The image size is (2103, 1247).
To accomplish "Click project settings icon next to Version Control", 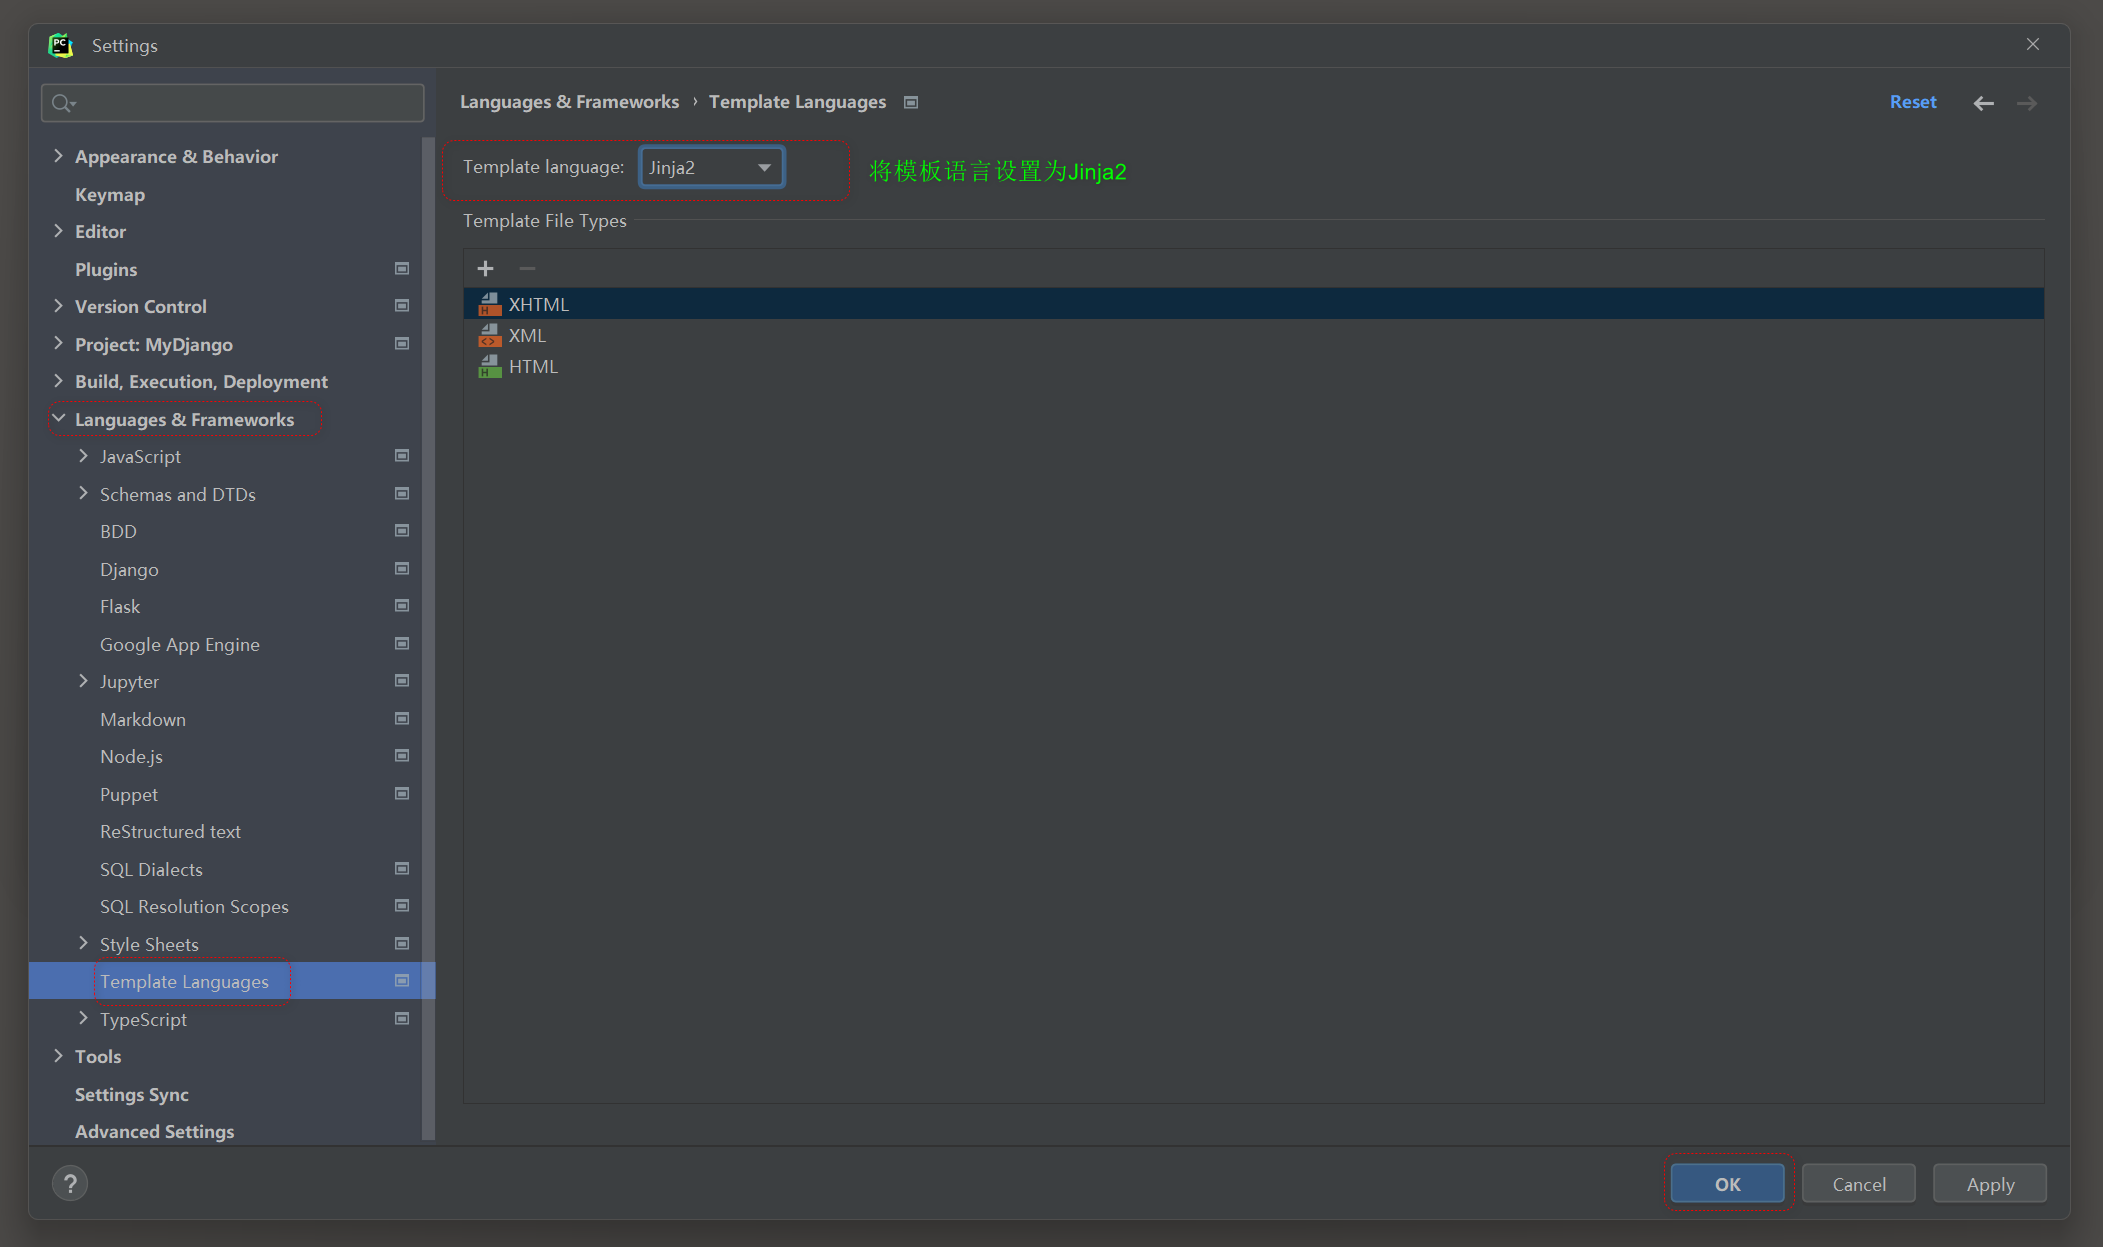I will tap(402, 306).
